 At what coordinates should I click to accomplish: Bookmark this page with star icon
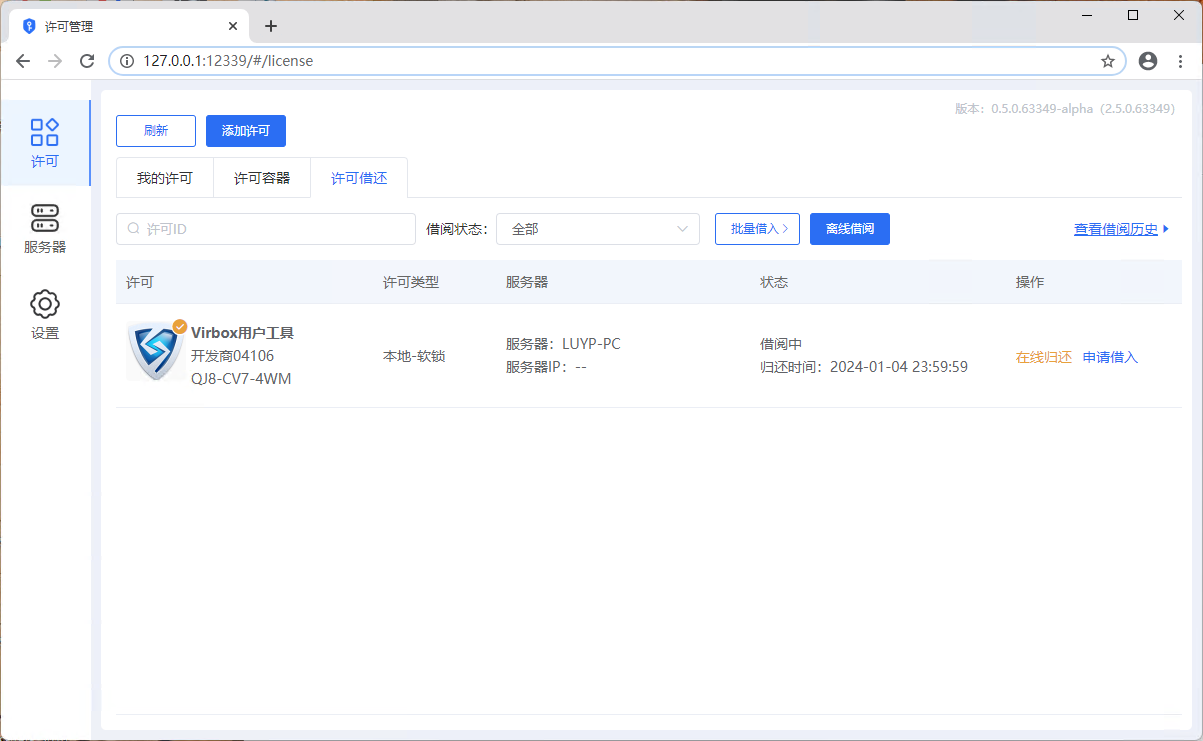point(1108,61)
